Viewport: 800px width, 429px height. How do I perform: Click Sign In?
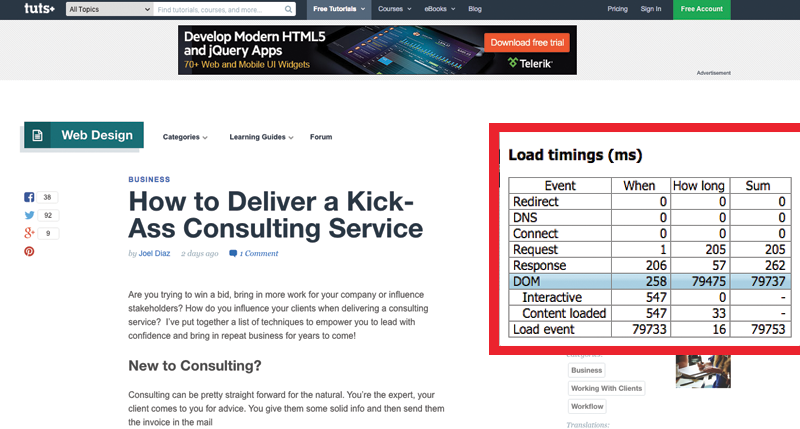coord(651,9)
